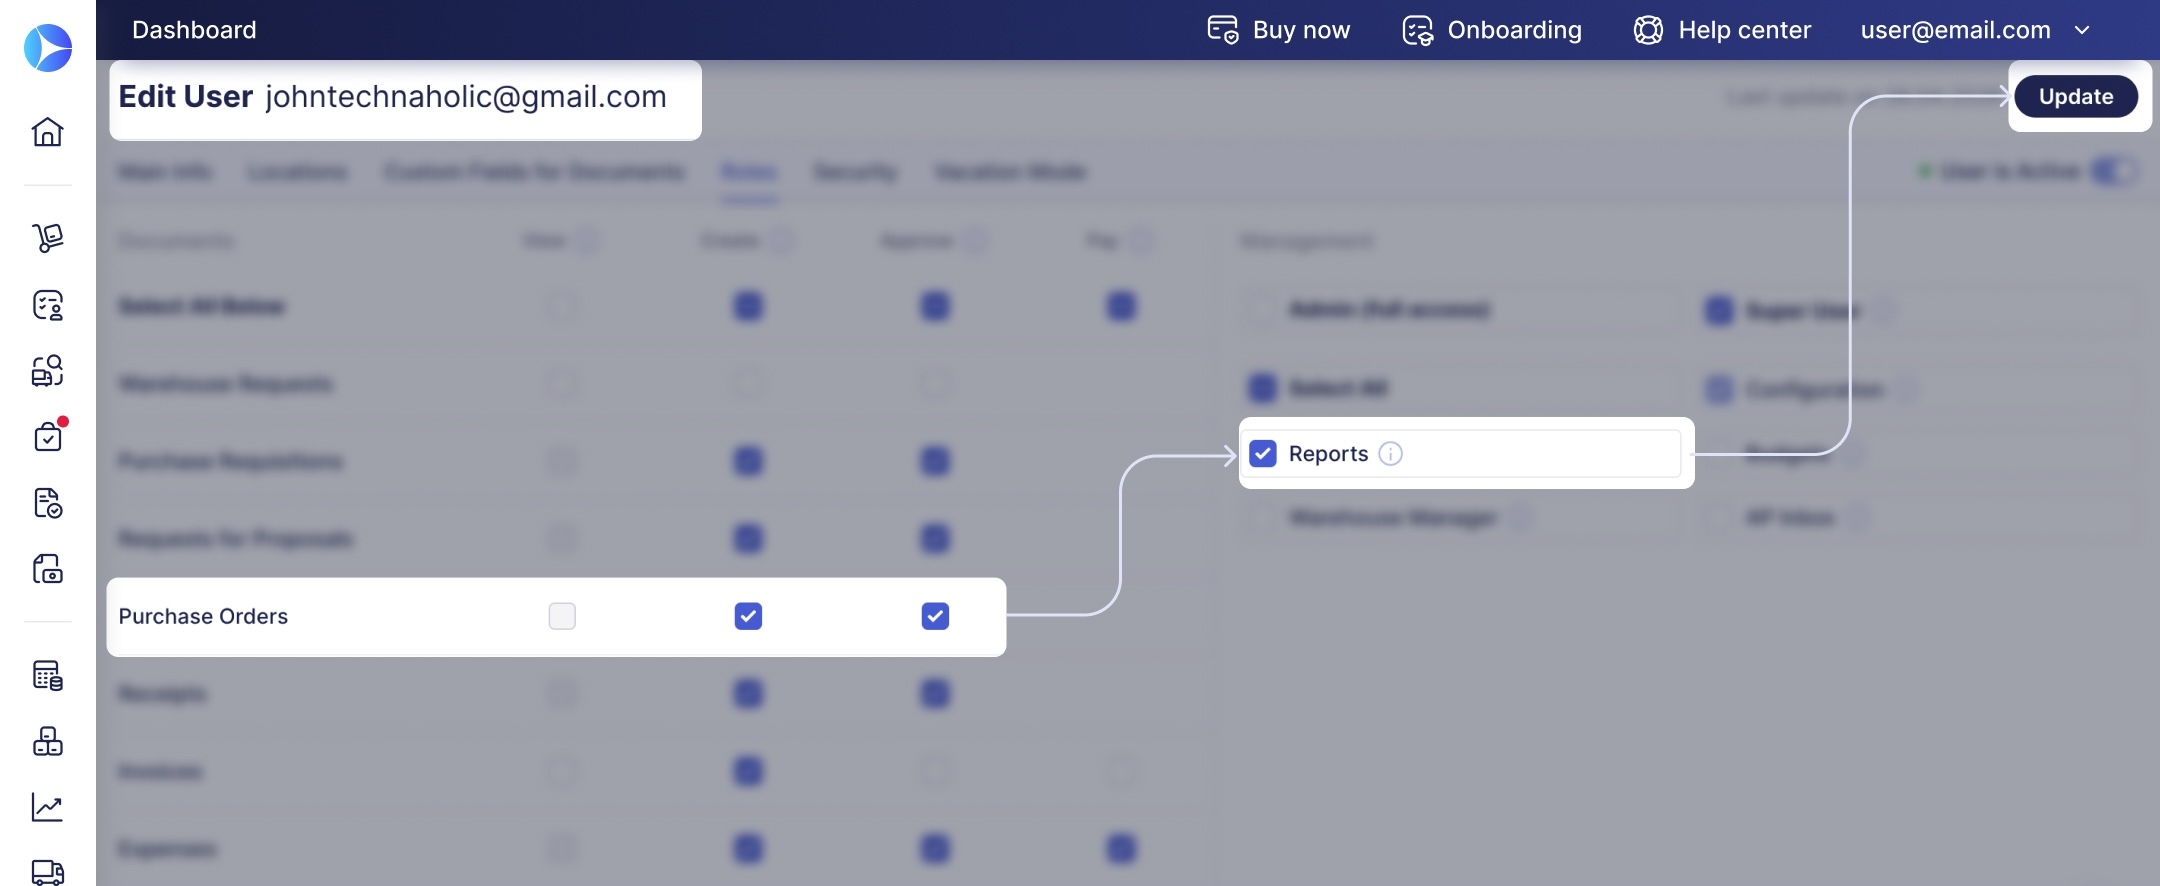
Task: Click the delivery truck sidebar icon
Action: [47, 872]
